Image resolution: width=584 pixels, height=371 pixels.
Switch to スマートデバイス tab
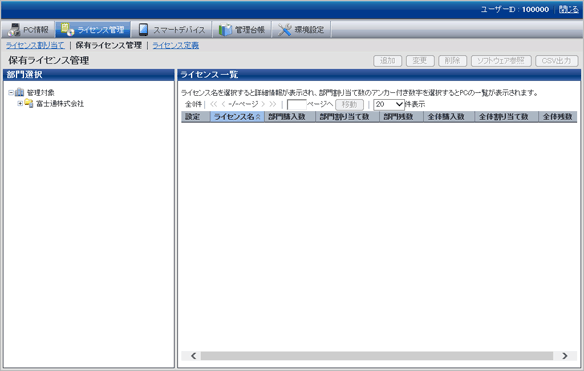coord(172,29)
